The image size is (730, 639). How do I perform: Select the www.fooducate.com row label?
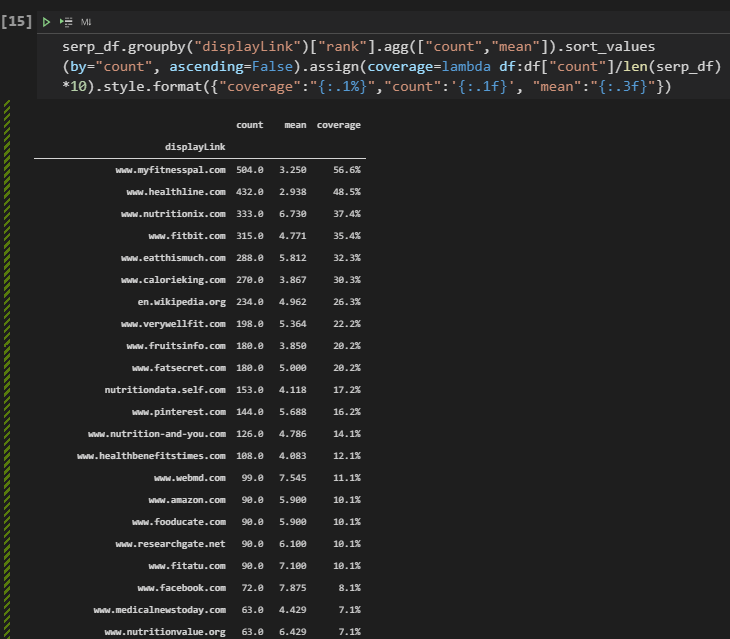coord(179,522)
